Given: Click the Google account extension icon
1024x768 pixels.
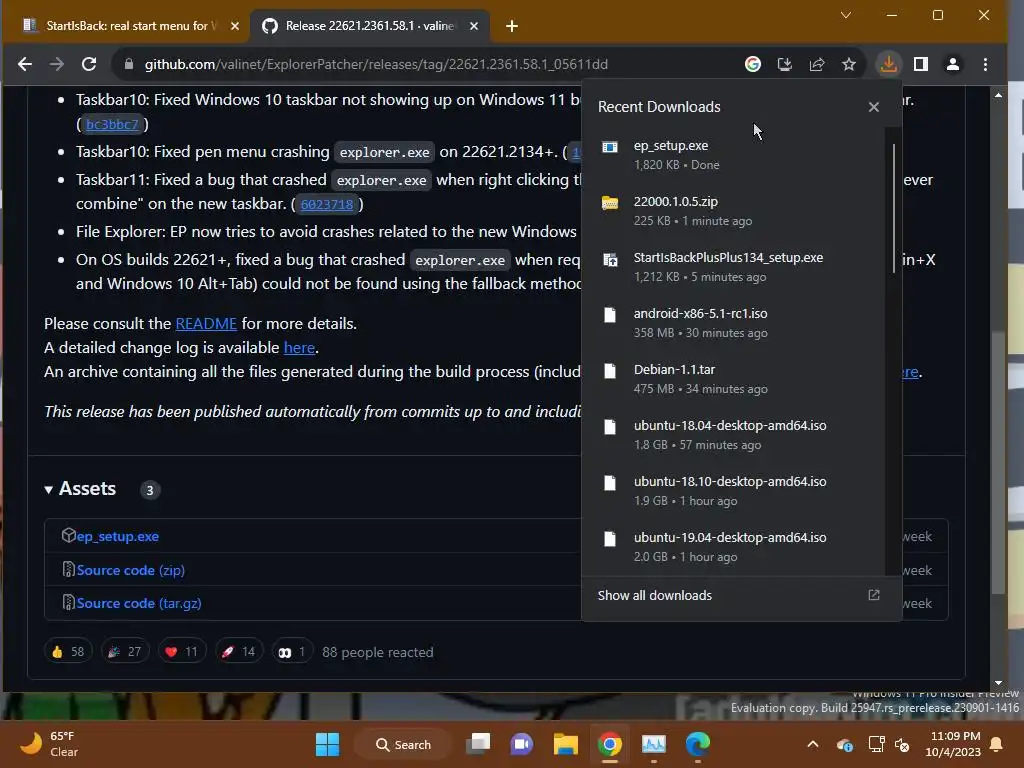Looking at the screenshot, I should 753,64.
